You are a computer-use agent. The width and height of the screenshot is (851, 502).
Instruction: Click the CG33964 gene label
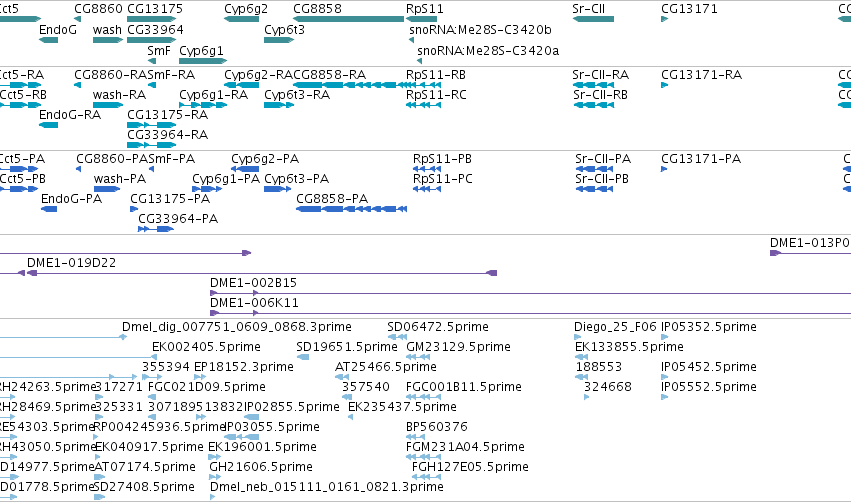point(155,30)
